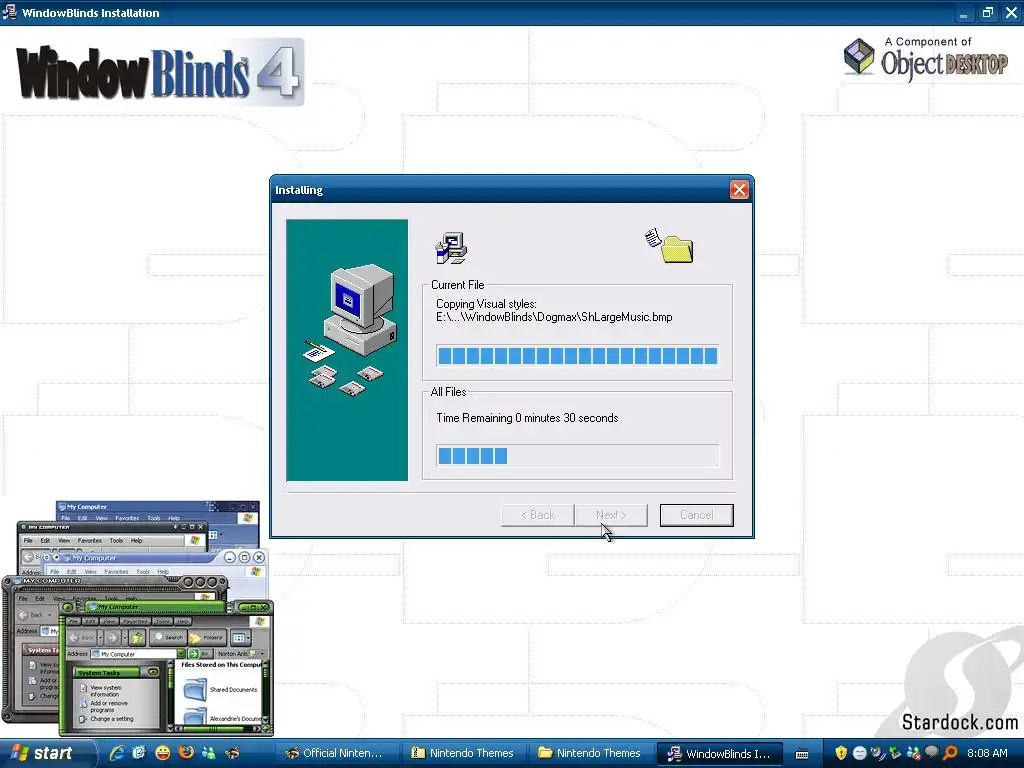Click the Stardock.com text link
The width and height of the screenshot is (1024, 768).
959,722
